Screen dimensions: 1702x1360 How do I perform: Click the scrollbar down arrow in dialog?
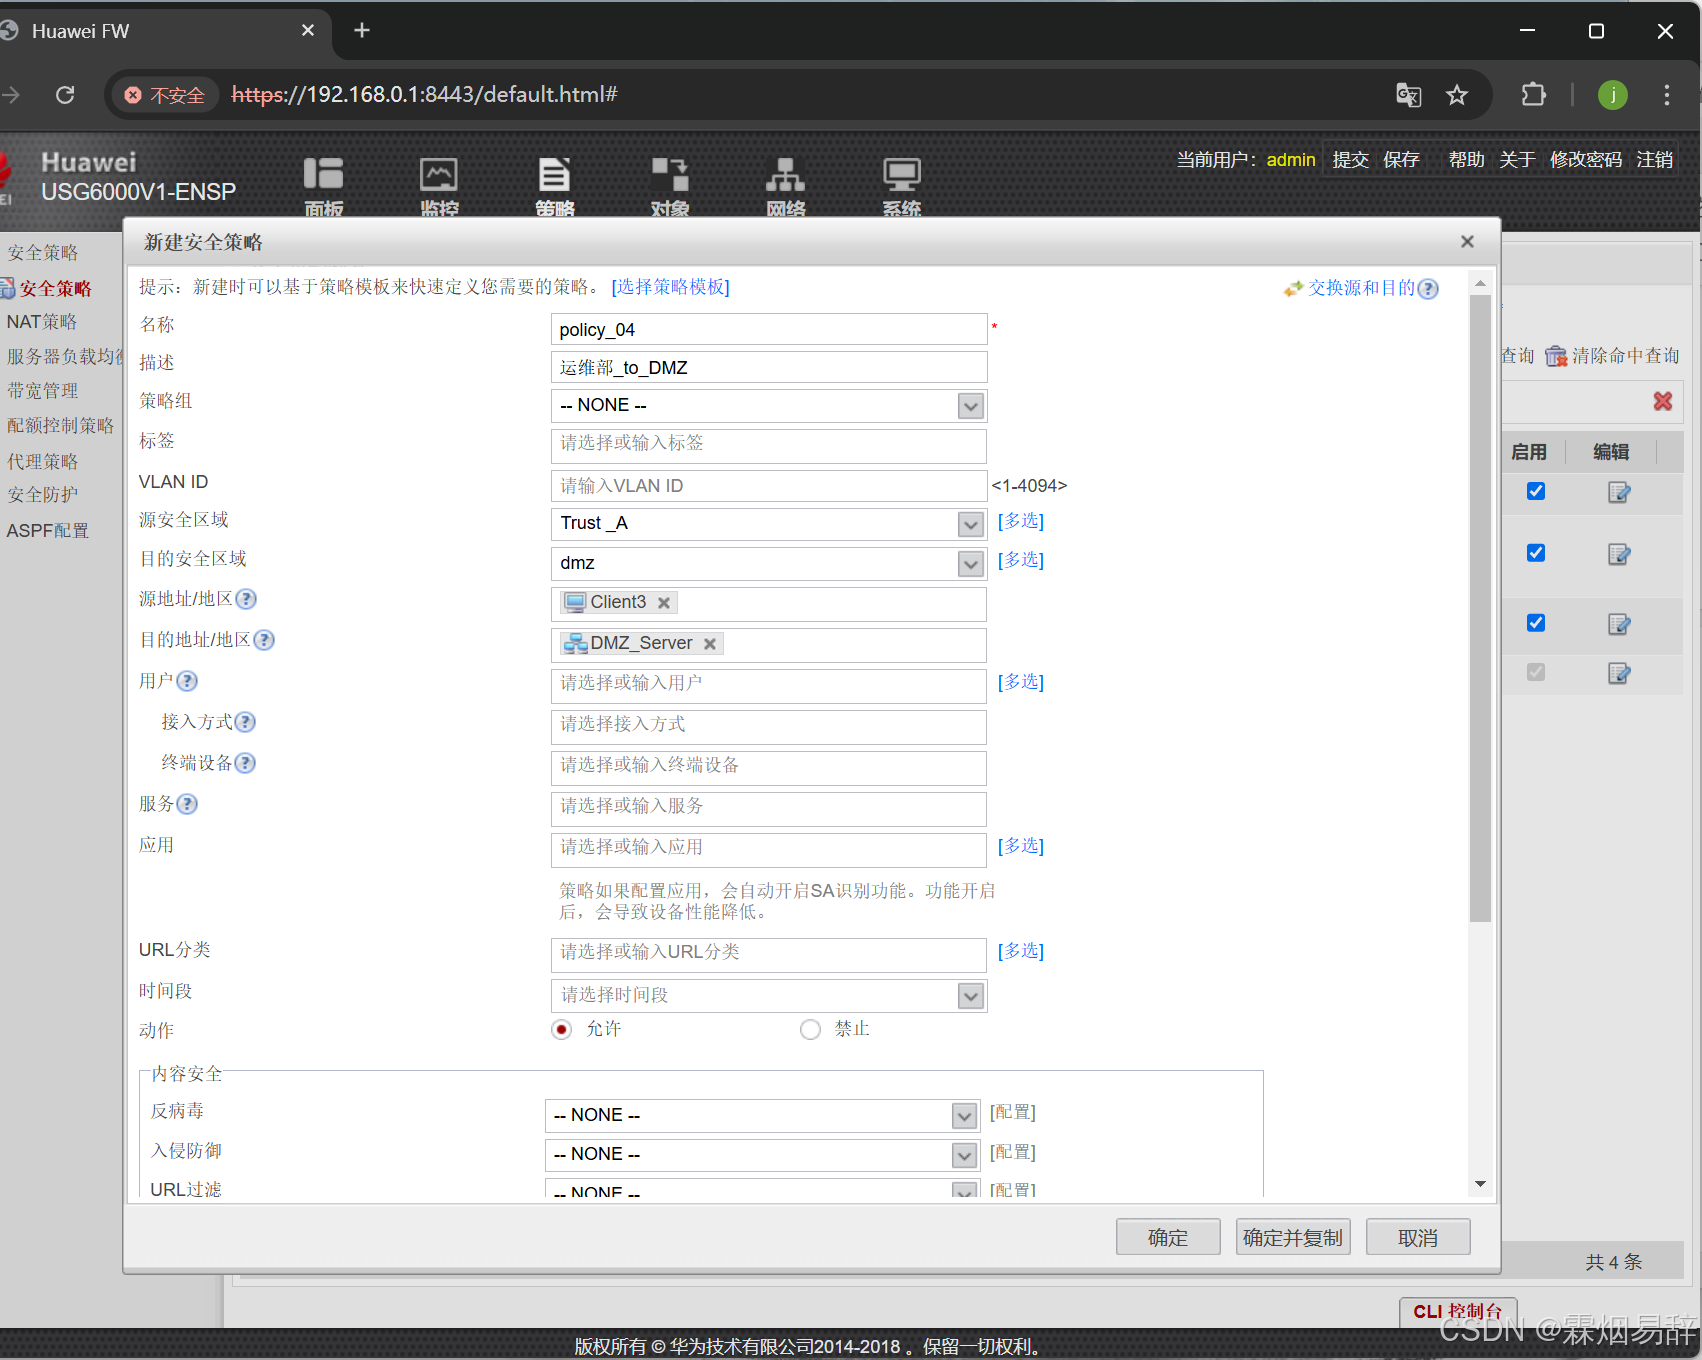pyautogui.click(x=1480, y=1184)
